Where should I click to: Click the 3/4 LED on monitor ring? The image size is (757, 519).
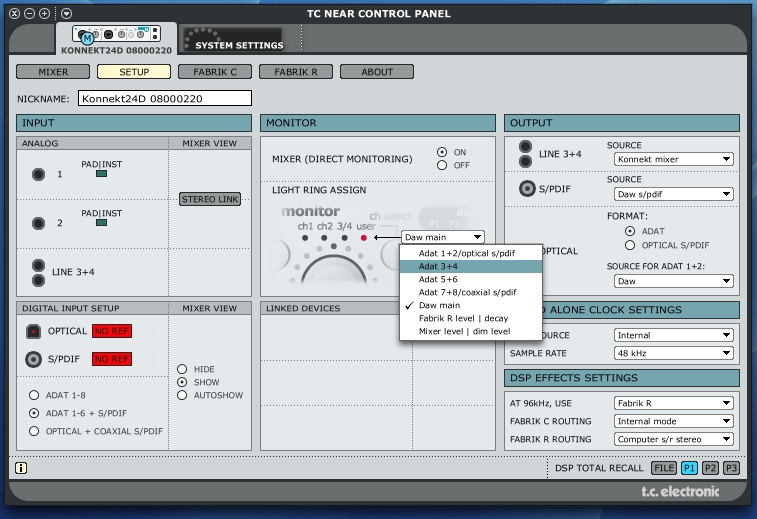[x=344, y=238]
